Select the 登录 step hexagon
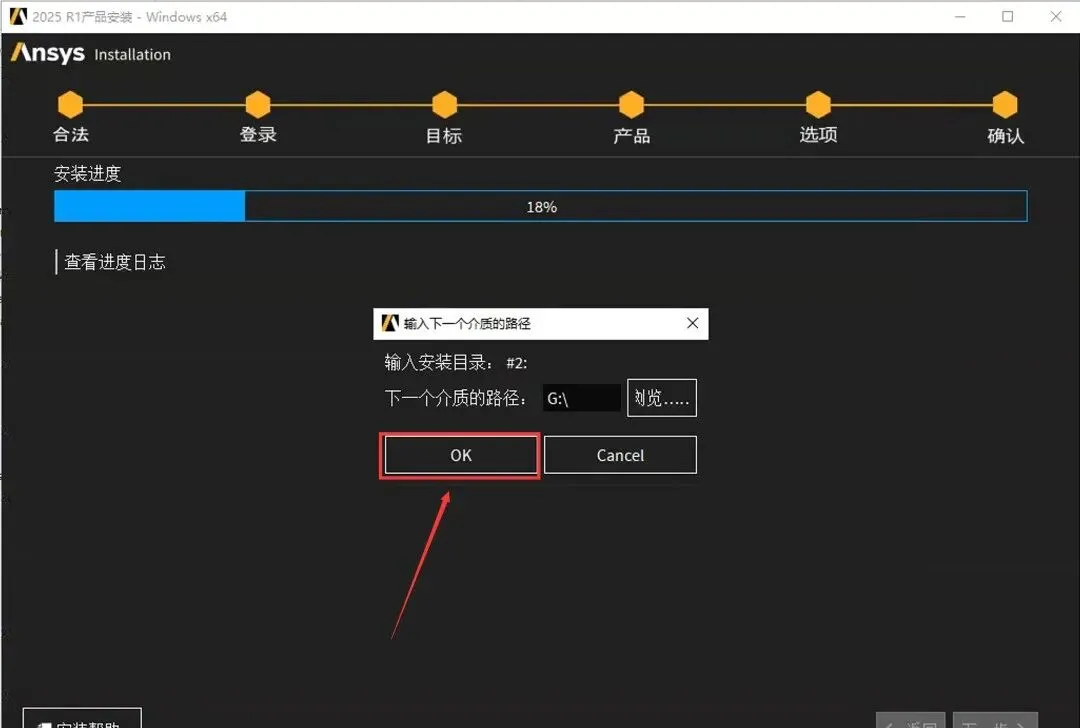The height and width of the screenshot is (728, 1080). pos(258,105)
